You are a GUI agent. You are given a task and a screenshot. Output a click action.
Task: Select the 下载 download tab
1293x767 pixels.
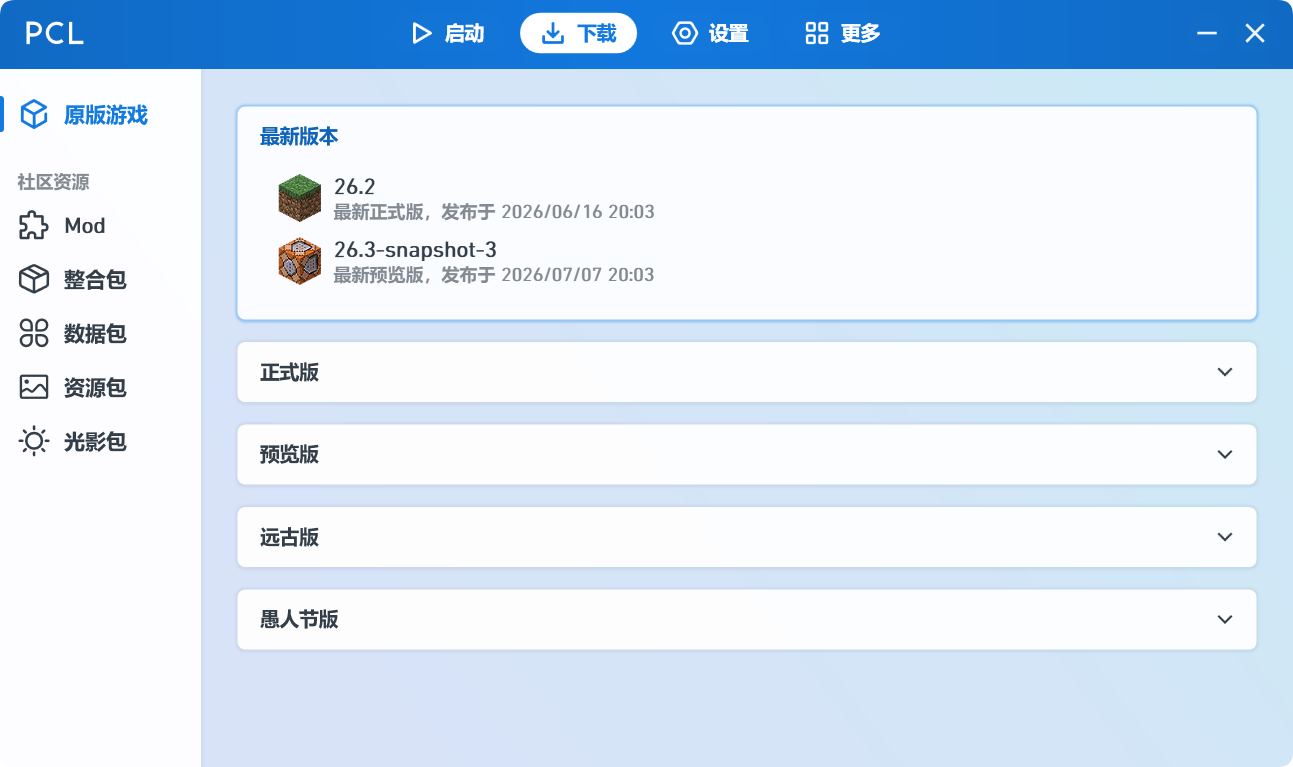point(578,33)
